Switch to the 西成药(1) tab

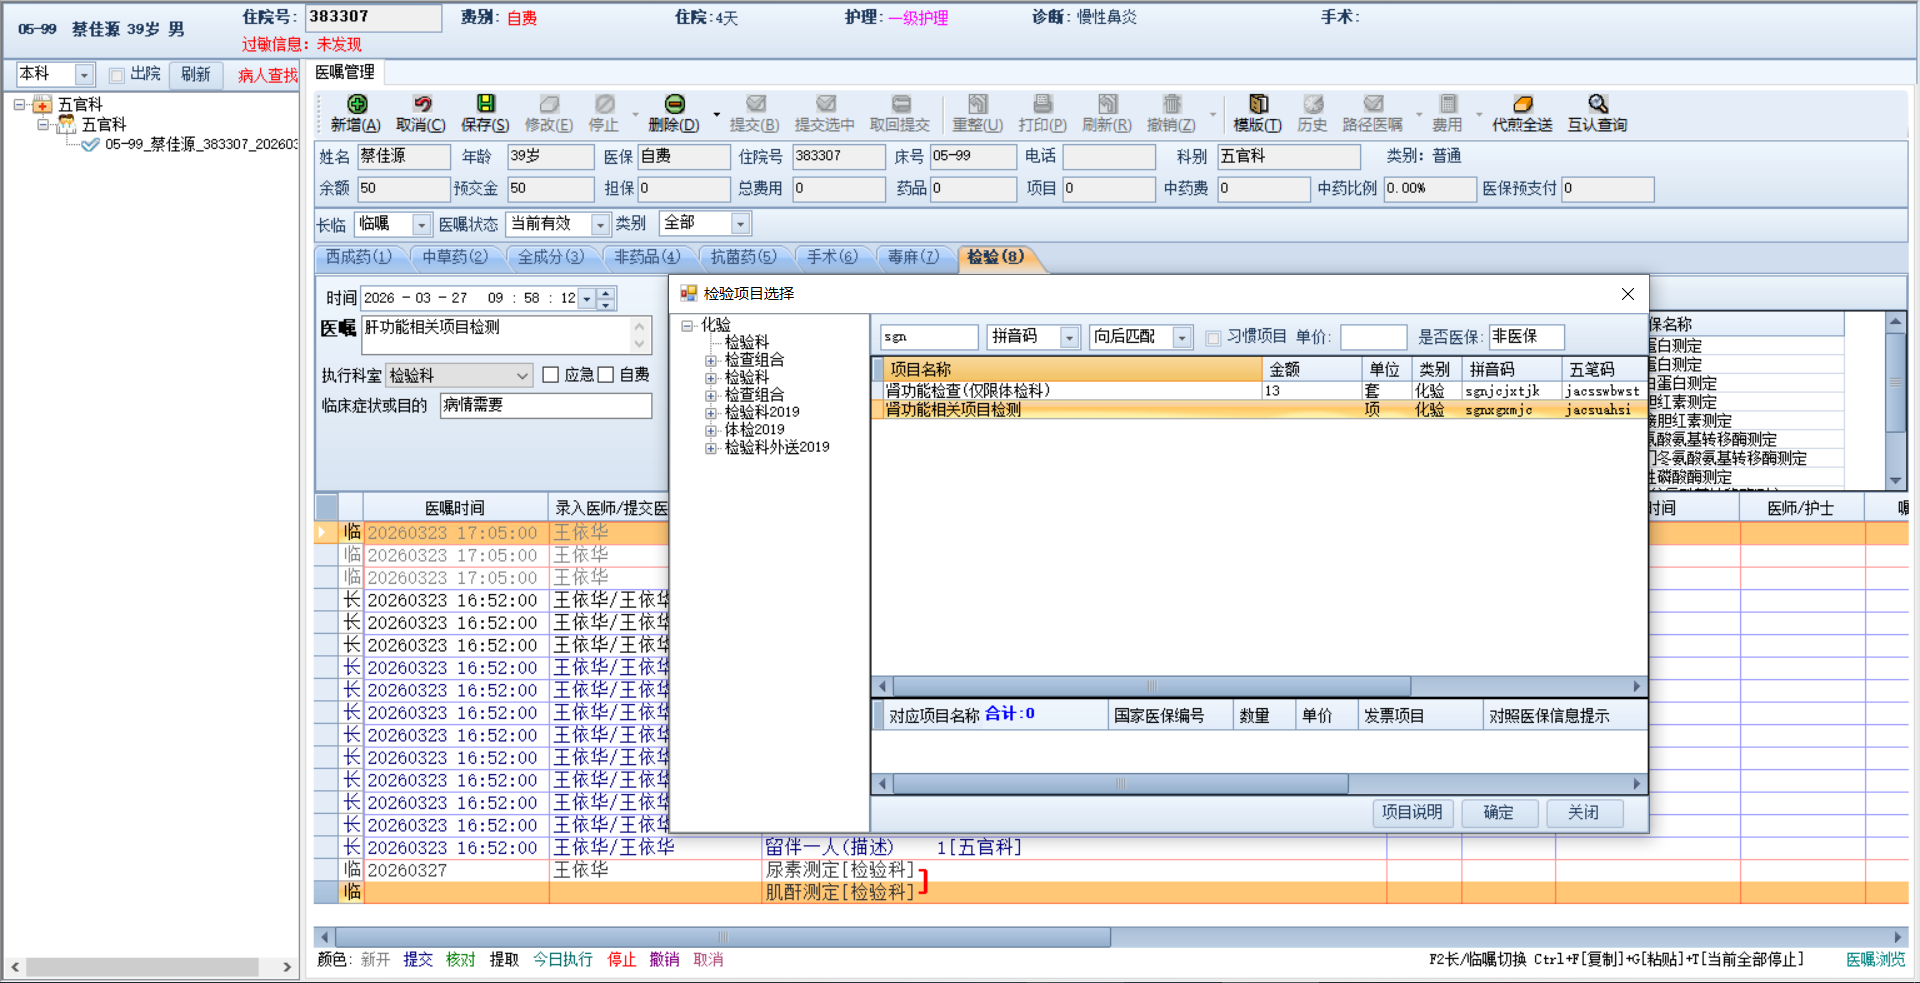point(359,258)
